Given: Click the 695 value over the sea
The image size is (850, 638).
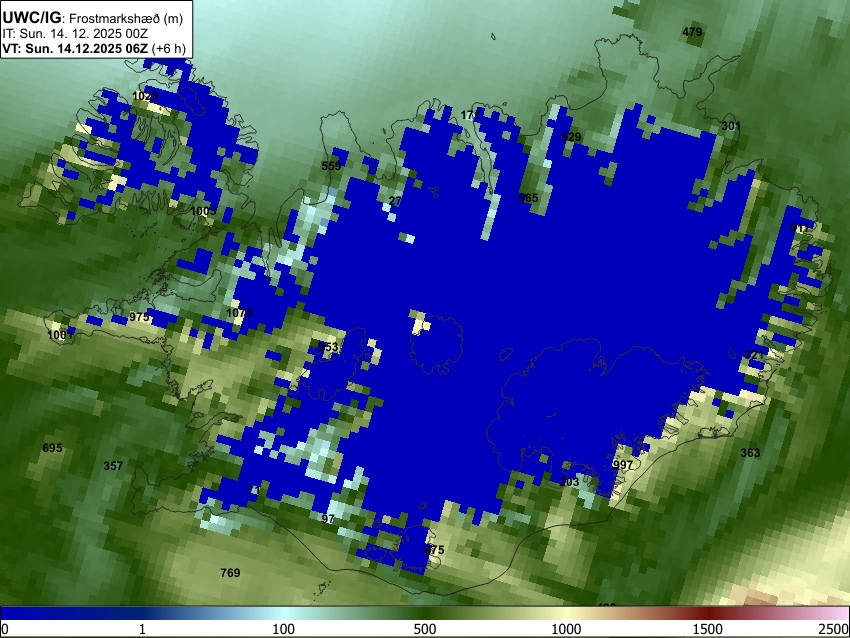Looking at the screenshot, I should (x=52, y=448).
